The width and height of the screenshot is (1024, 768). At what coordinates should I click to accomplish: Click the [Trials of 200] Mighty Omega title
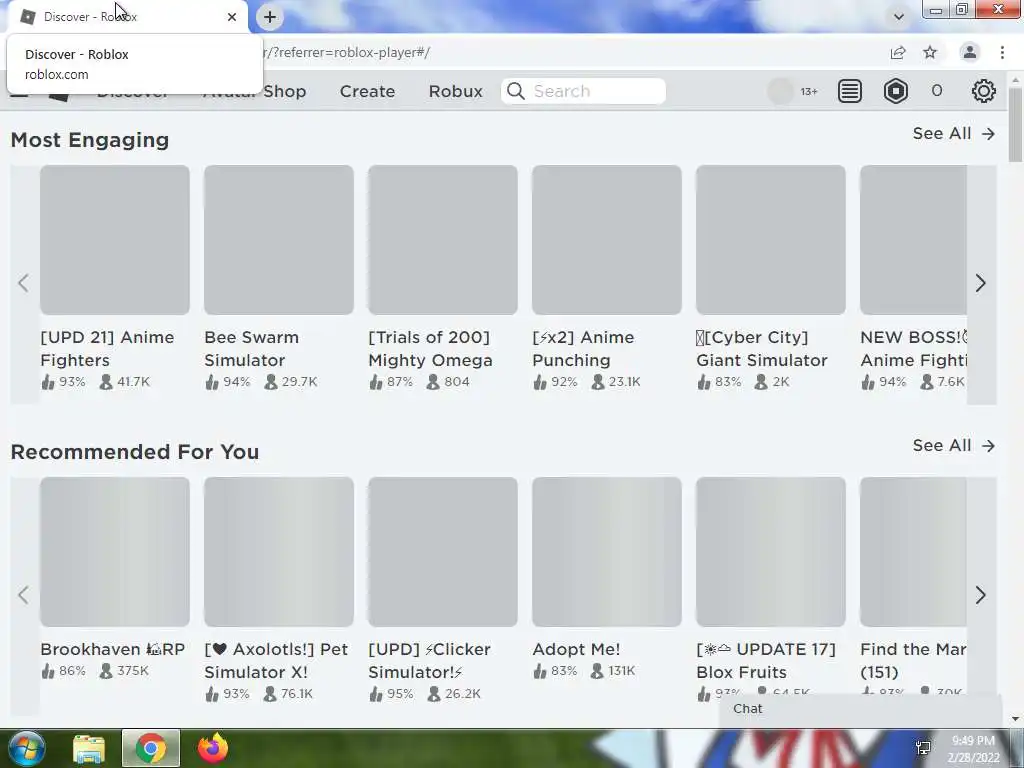[430, 349]
